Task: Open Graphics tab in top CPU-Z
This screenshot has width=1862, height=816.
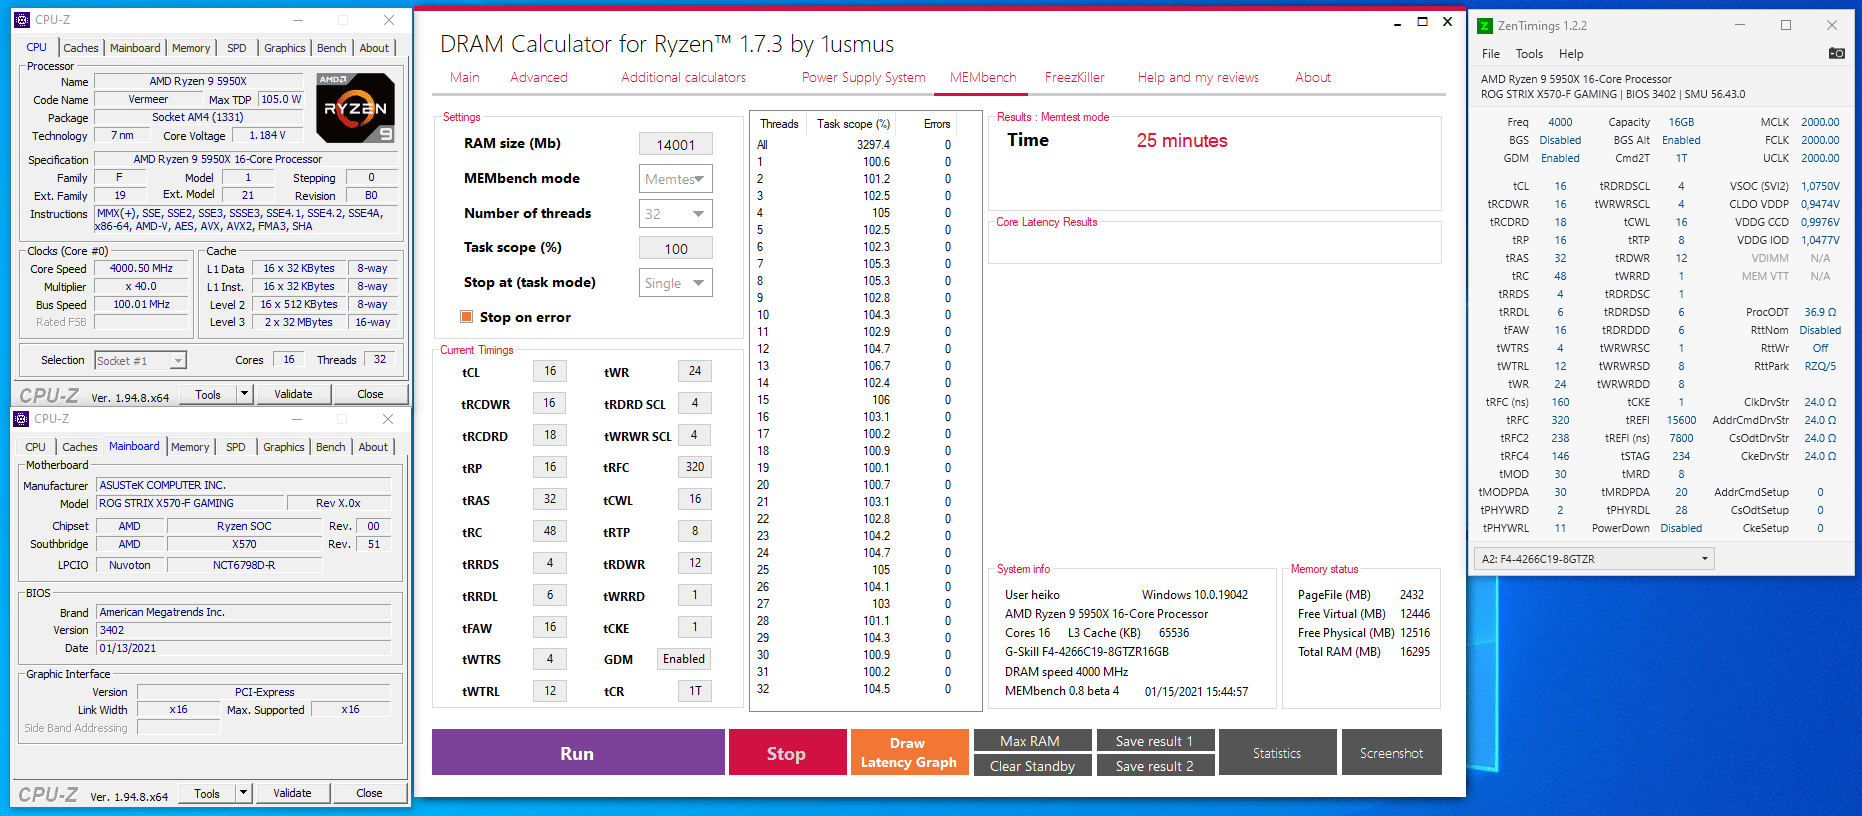Action: (x=285, y=48)
